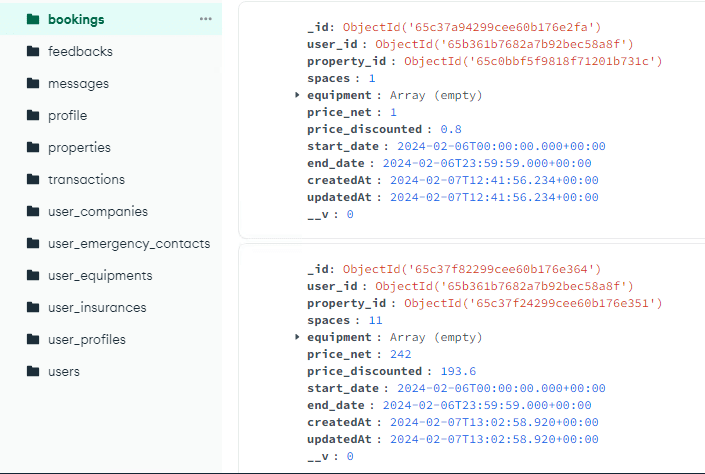Open the user_emergency_contacts collection

tap(129, 243)
